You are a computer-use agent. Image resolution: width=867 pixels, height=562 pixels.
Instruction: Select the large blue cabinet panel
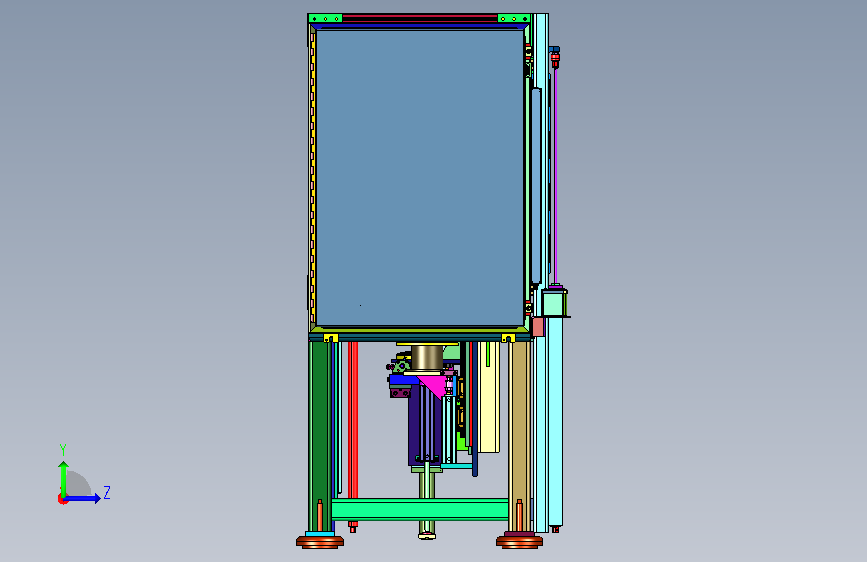tap(420, 178)
